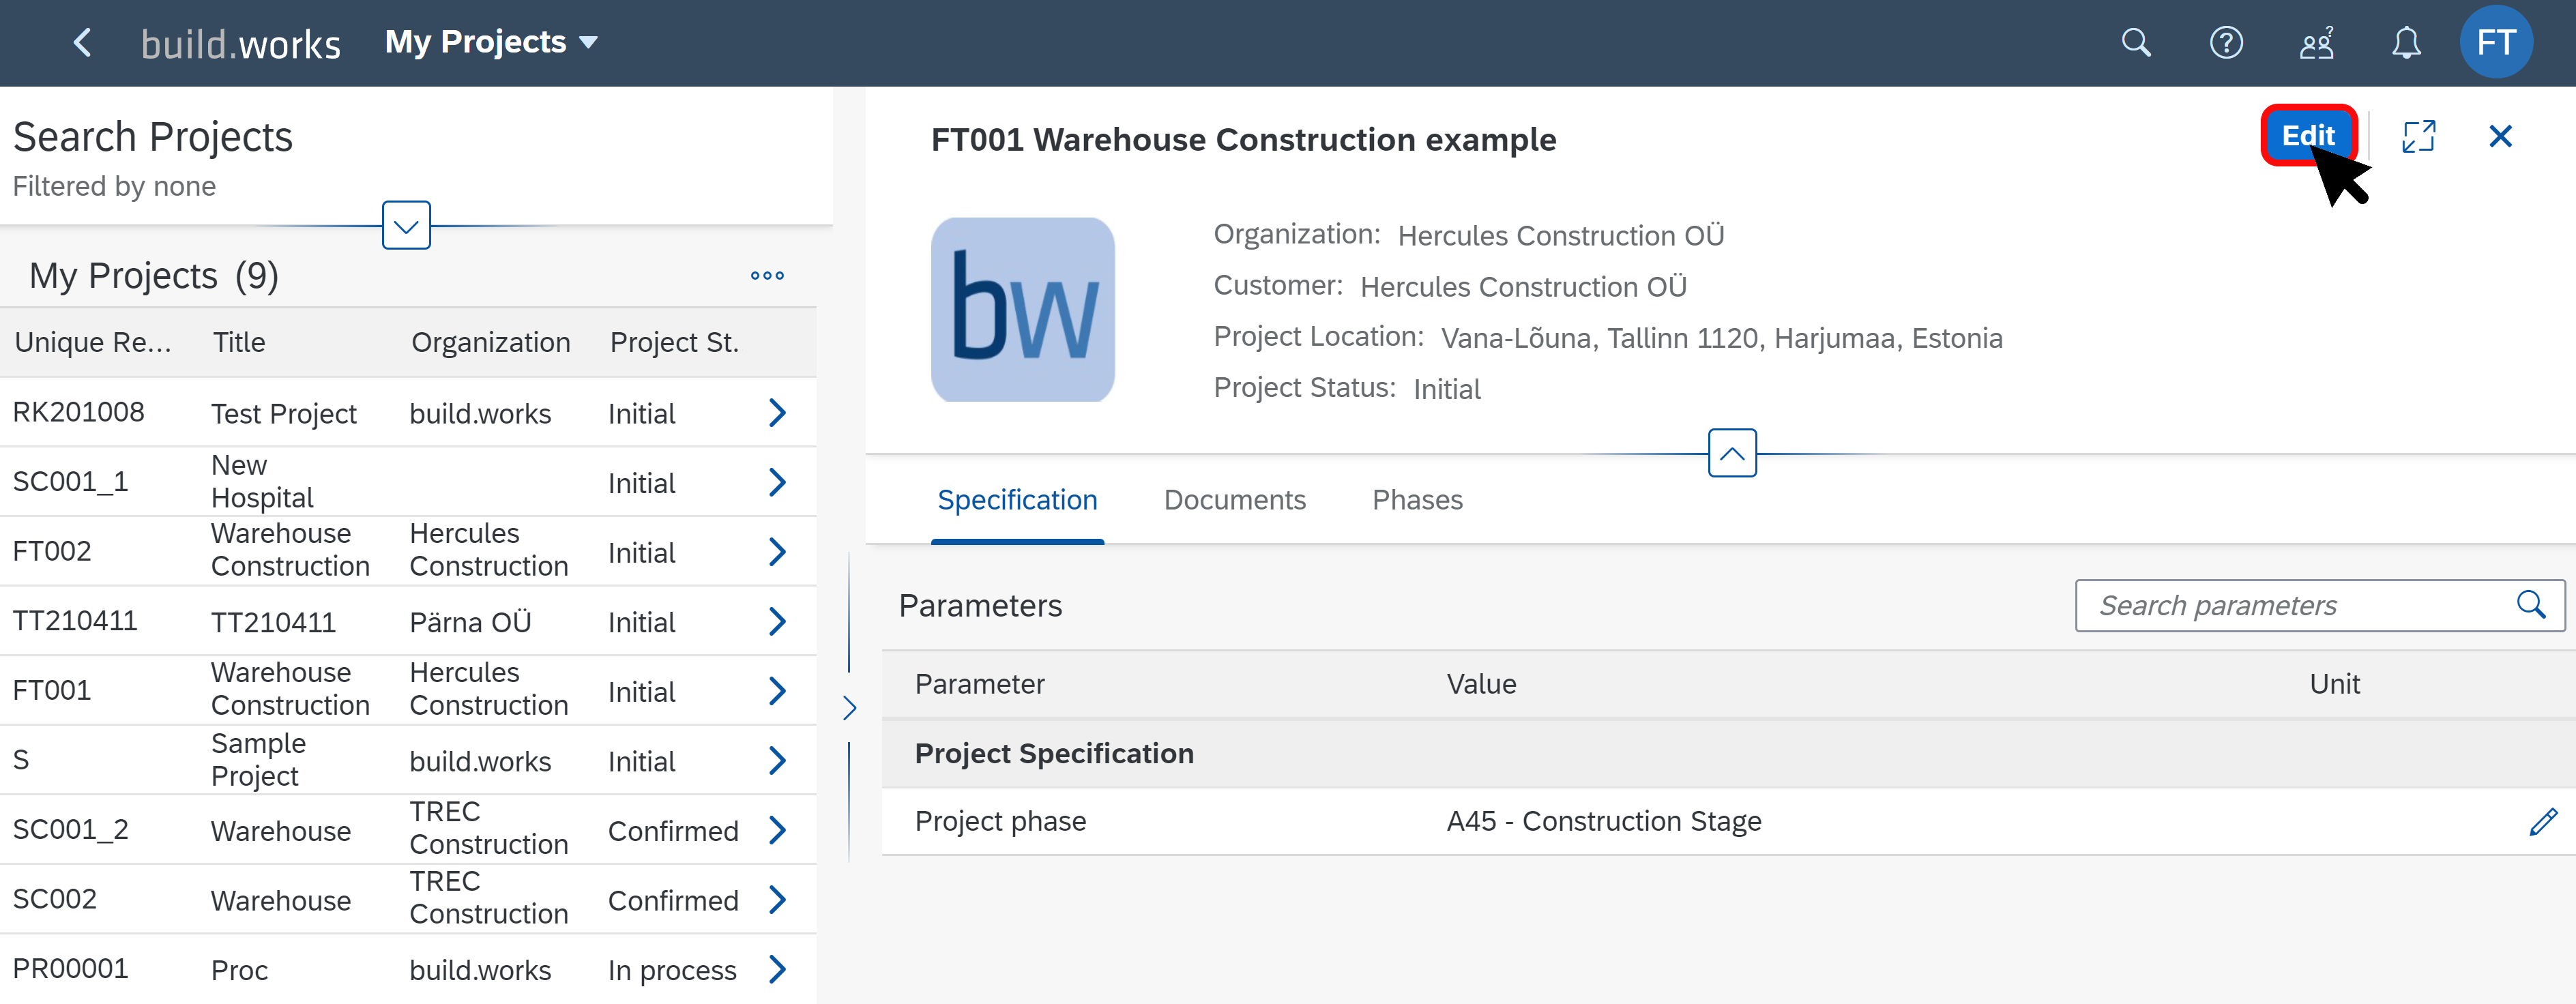Open row RK201008 via its chevron
Image resolution: width=2576 pixels, height=1004 pixels.
pos(777,413)
